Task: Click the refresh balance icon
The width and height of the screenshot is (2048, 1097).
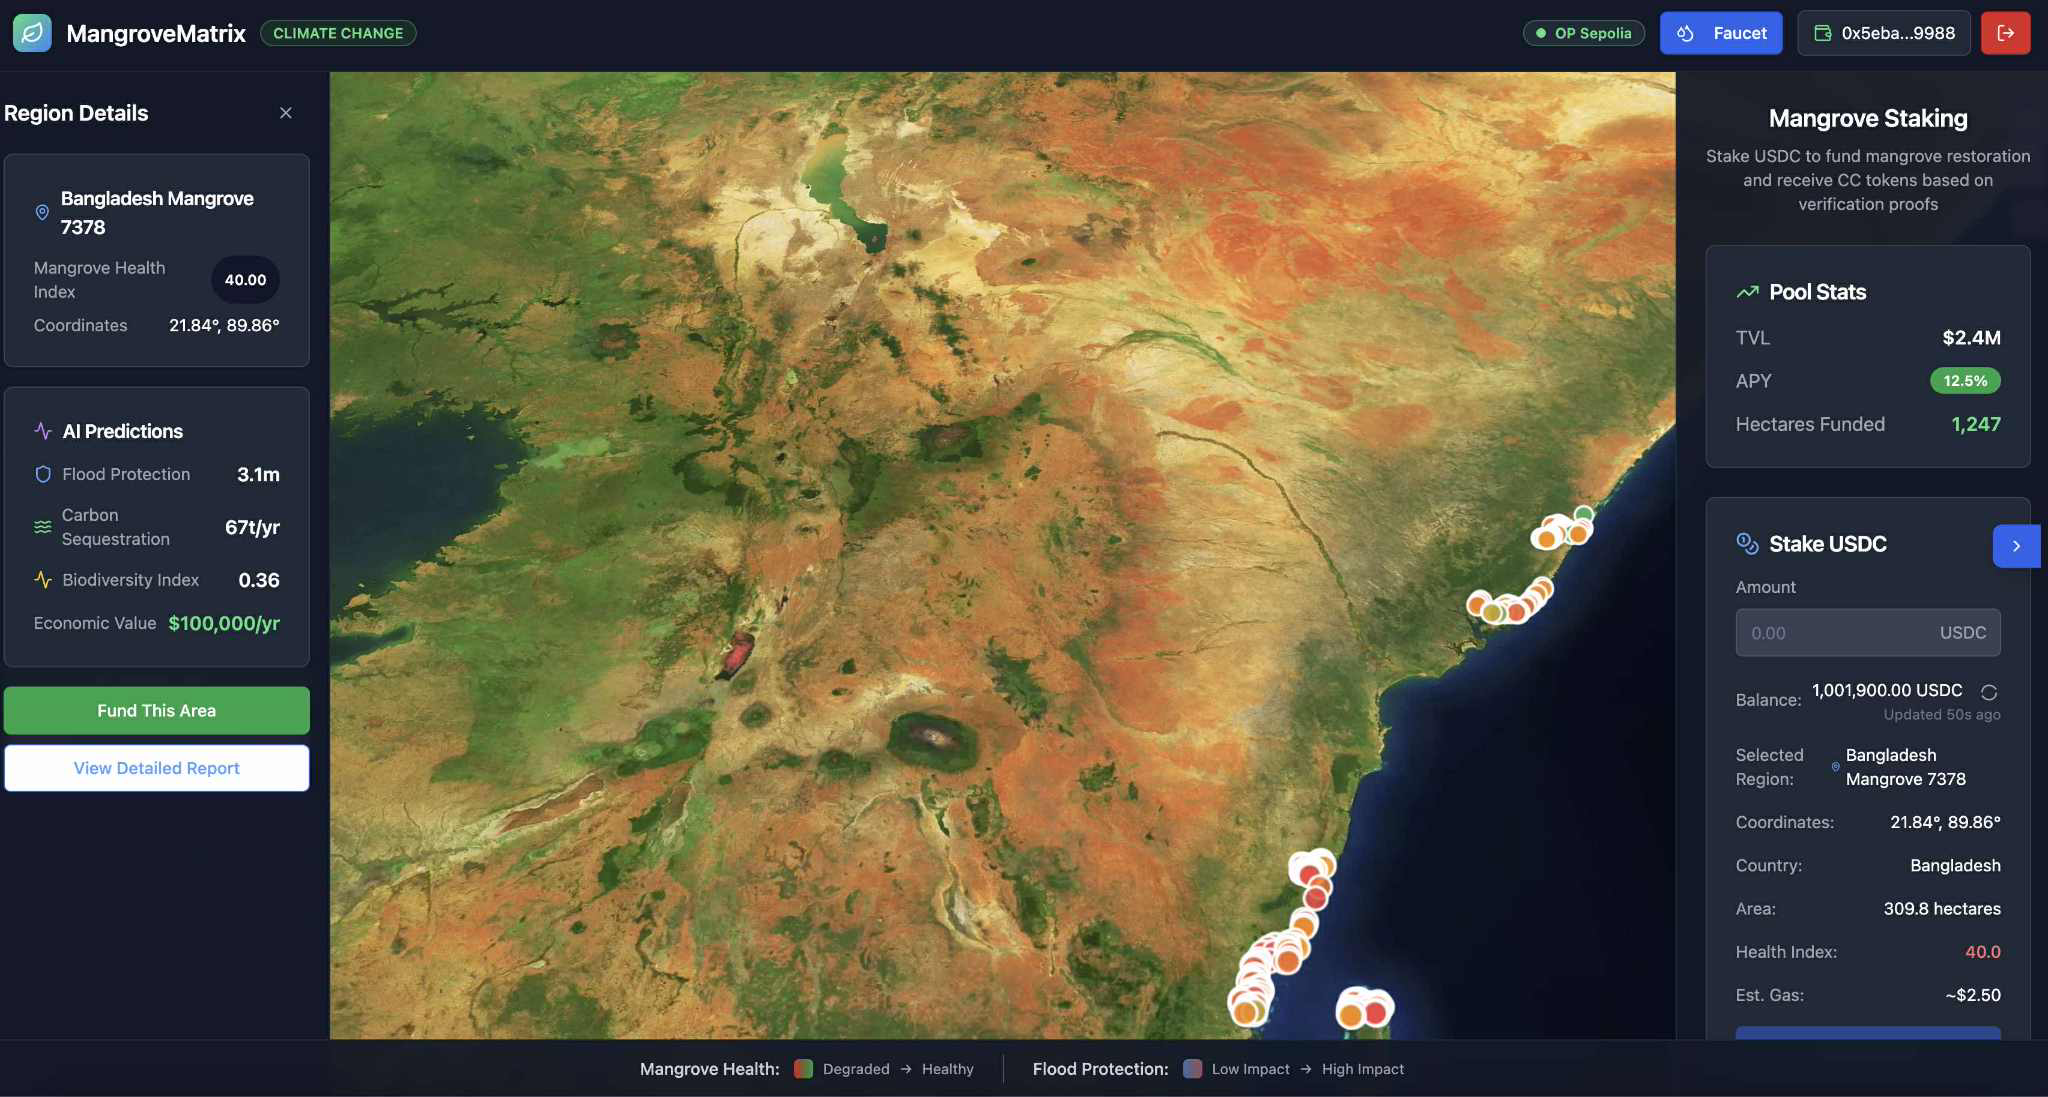Action: click(1989, 692)
